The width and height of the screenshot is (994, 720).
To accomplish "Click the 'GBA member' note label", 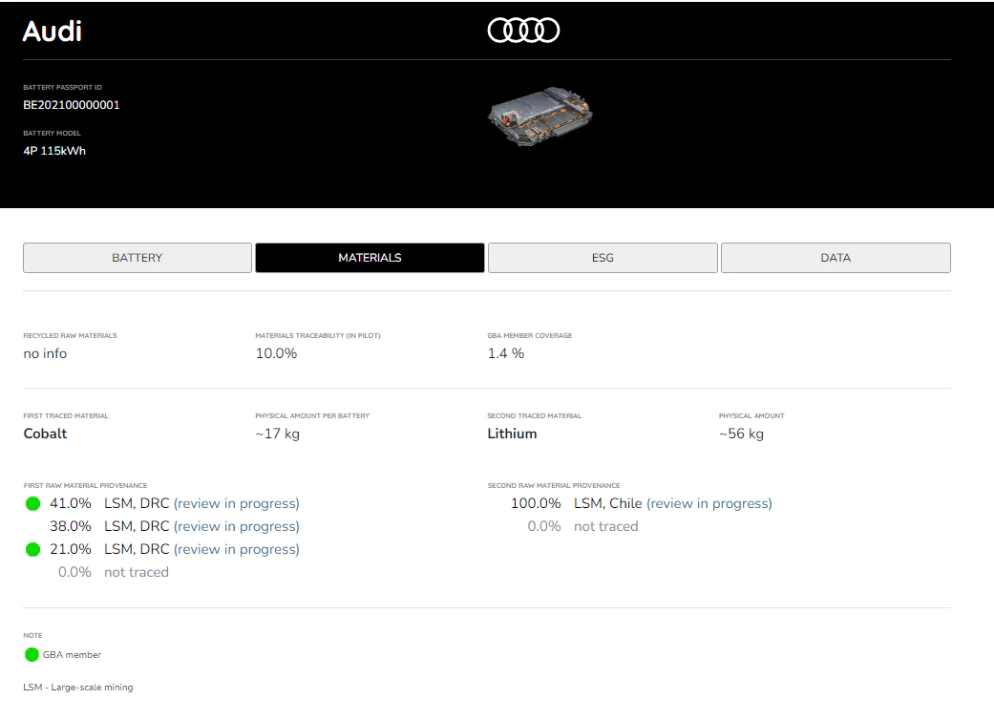I will click(72, 655).
